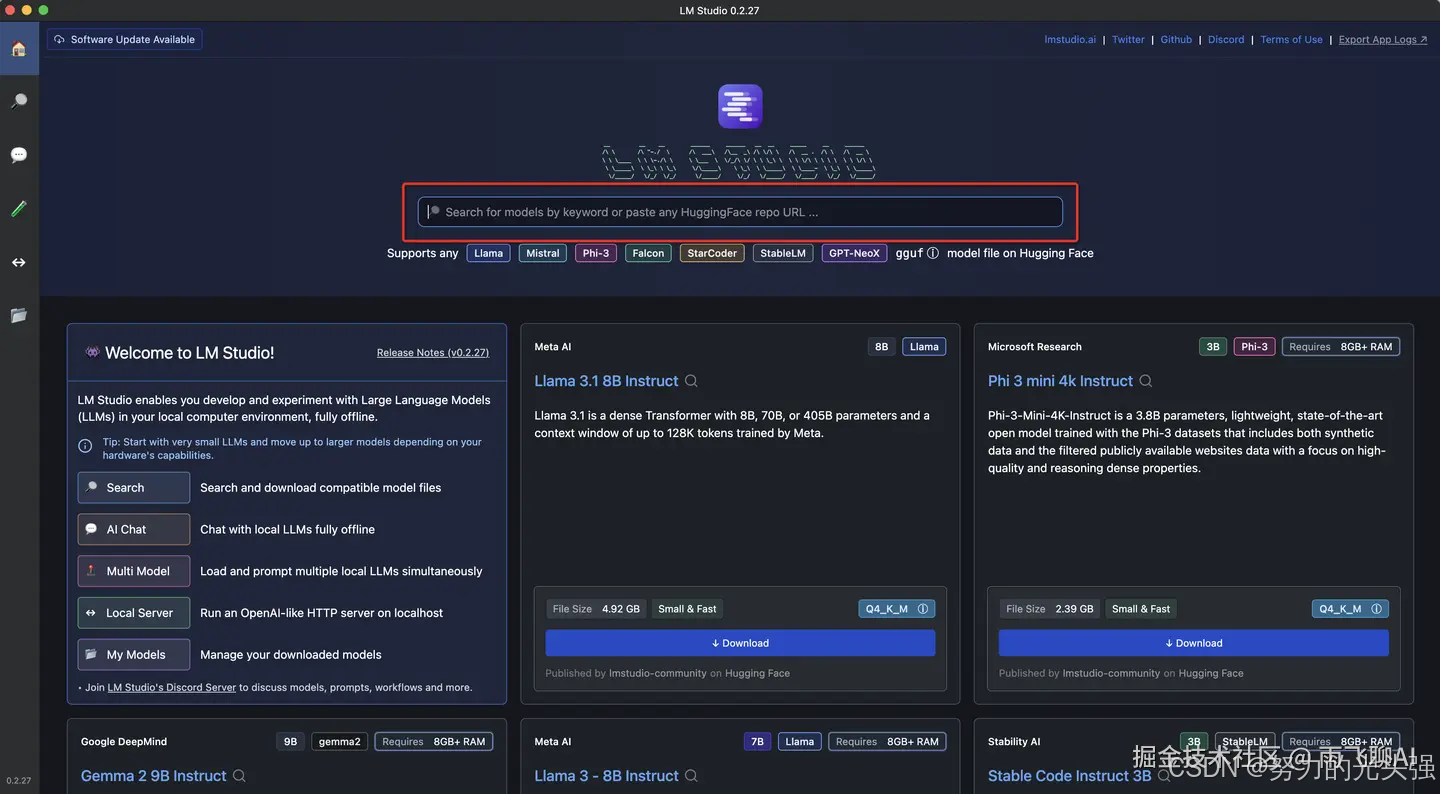The image size is (1440, 794).
Task: Open the Stable Code Instruct 3B title
Action: [x=1069, y=776]
